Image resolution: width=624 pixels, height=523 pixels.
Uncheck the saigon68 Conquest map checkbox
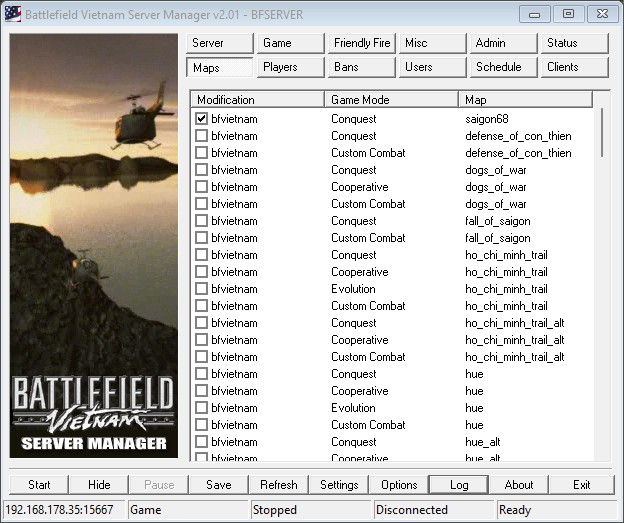click(x=202, y=119)
